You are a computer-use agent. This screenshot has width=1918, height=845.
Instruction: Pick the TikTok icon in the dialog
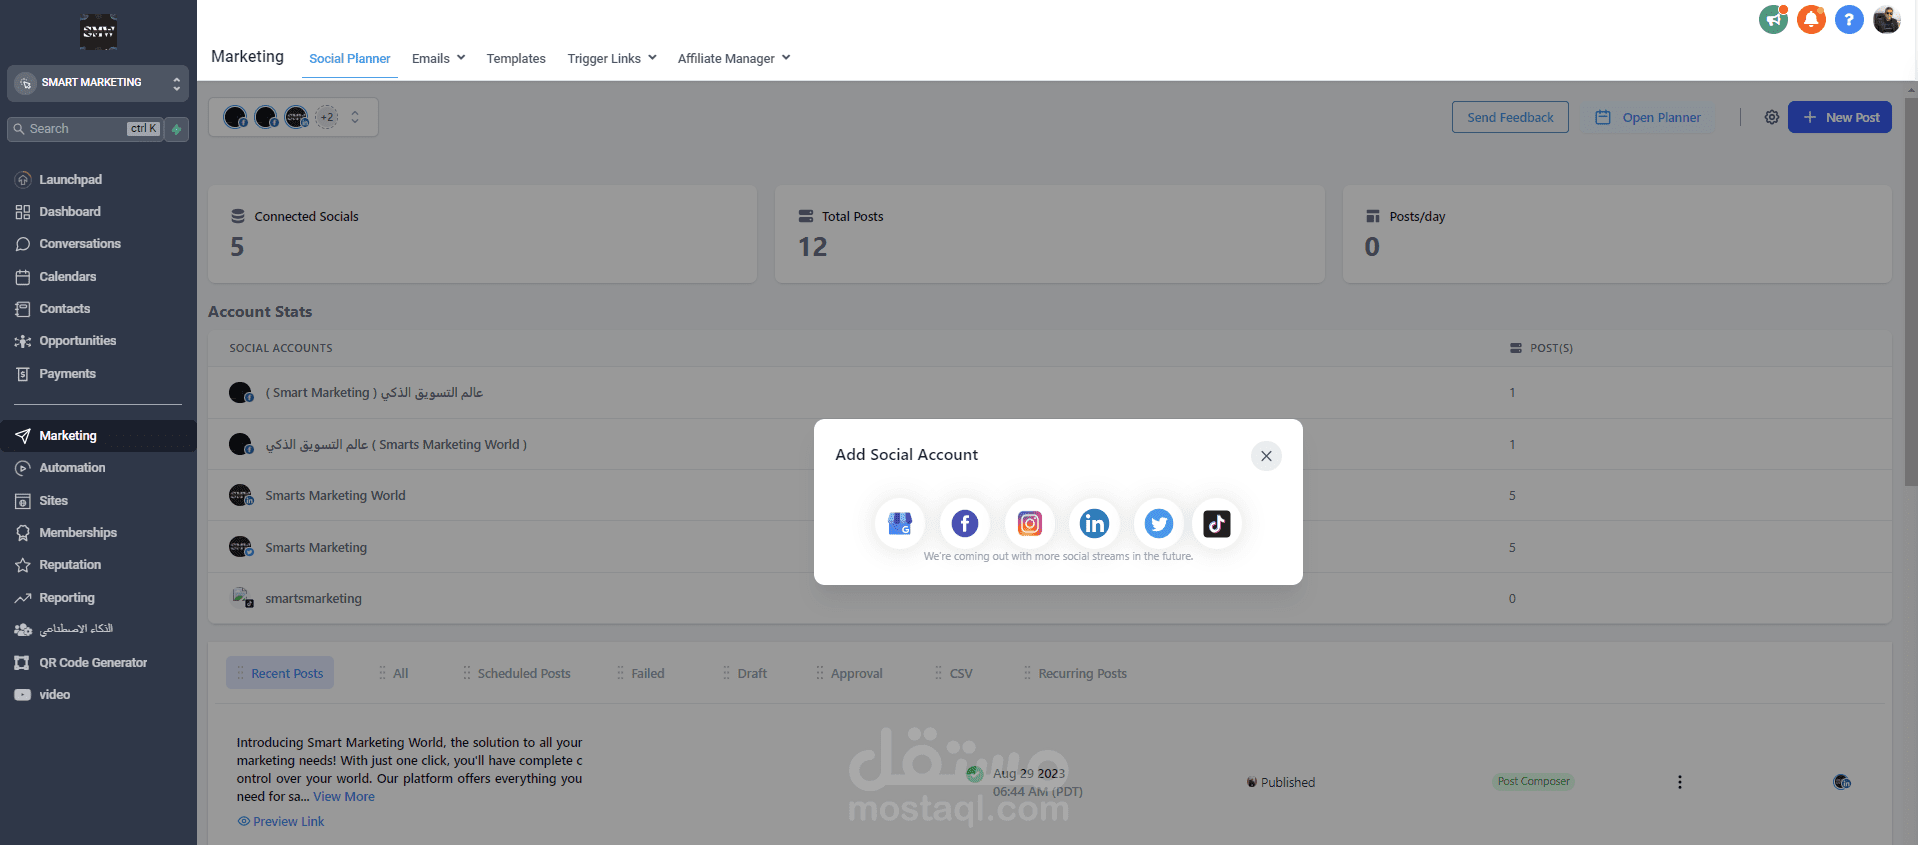pyautogui.click(x=1217, y=523)
